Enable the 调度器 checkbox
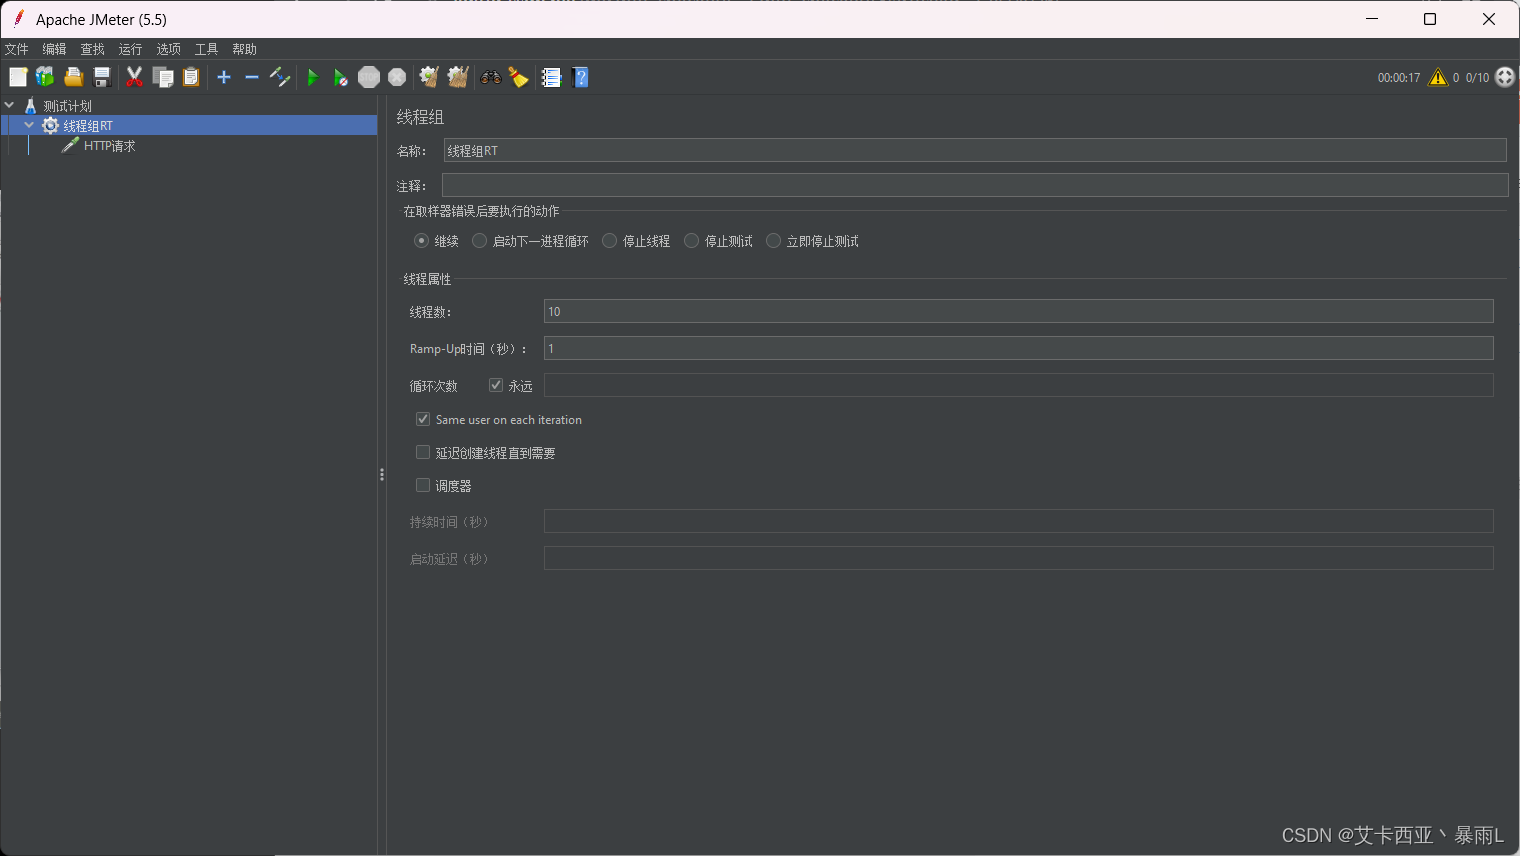The image size is (1520, 856). coord(423,485)
